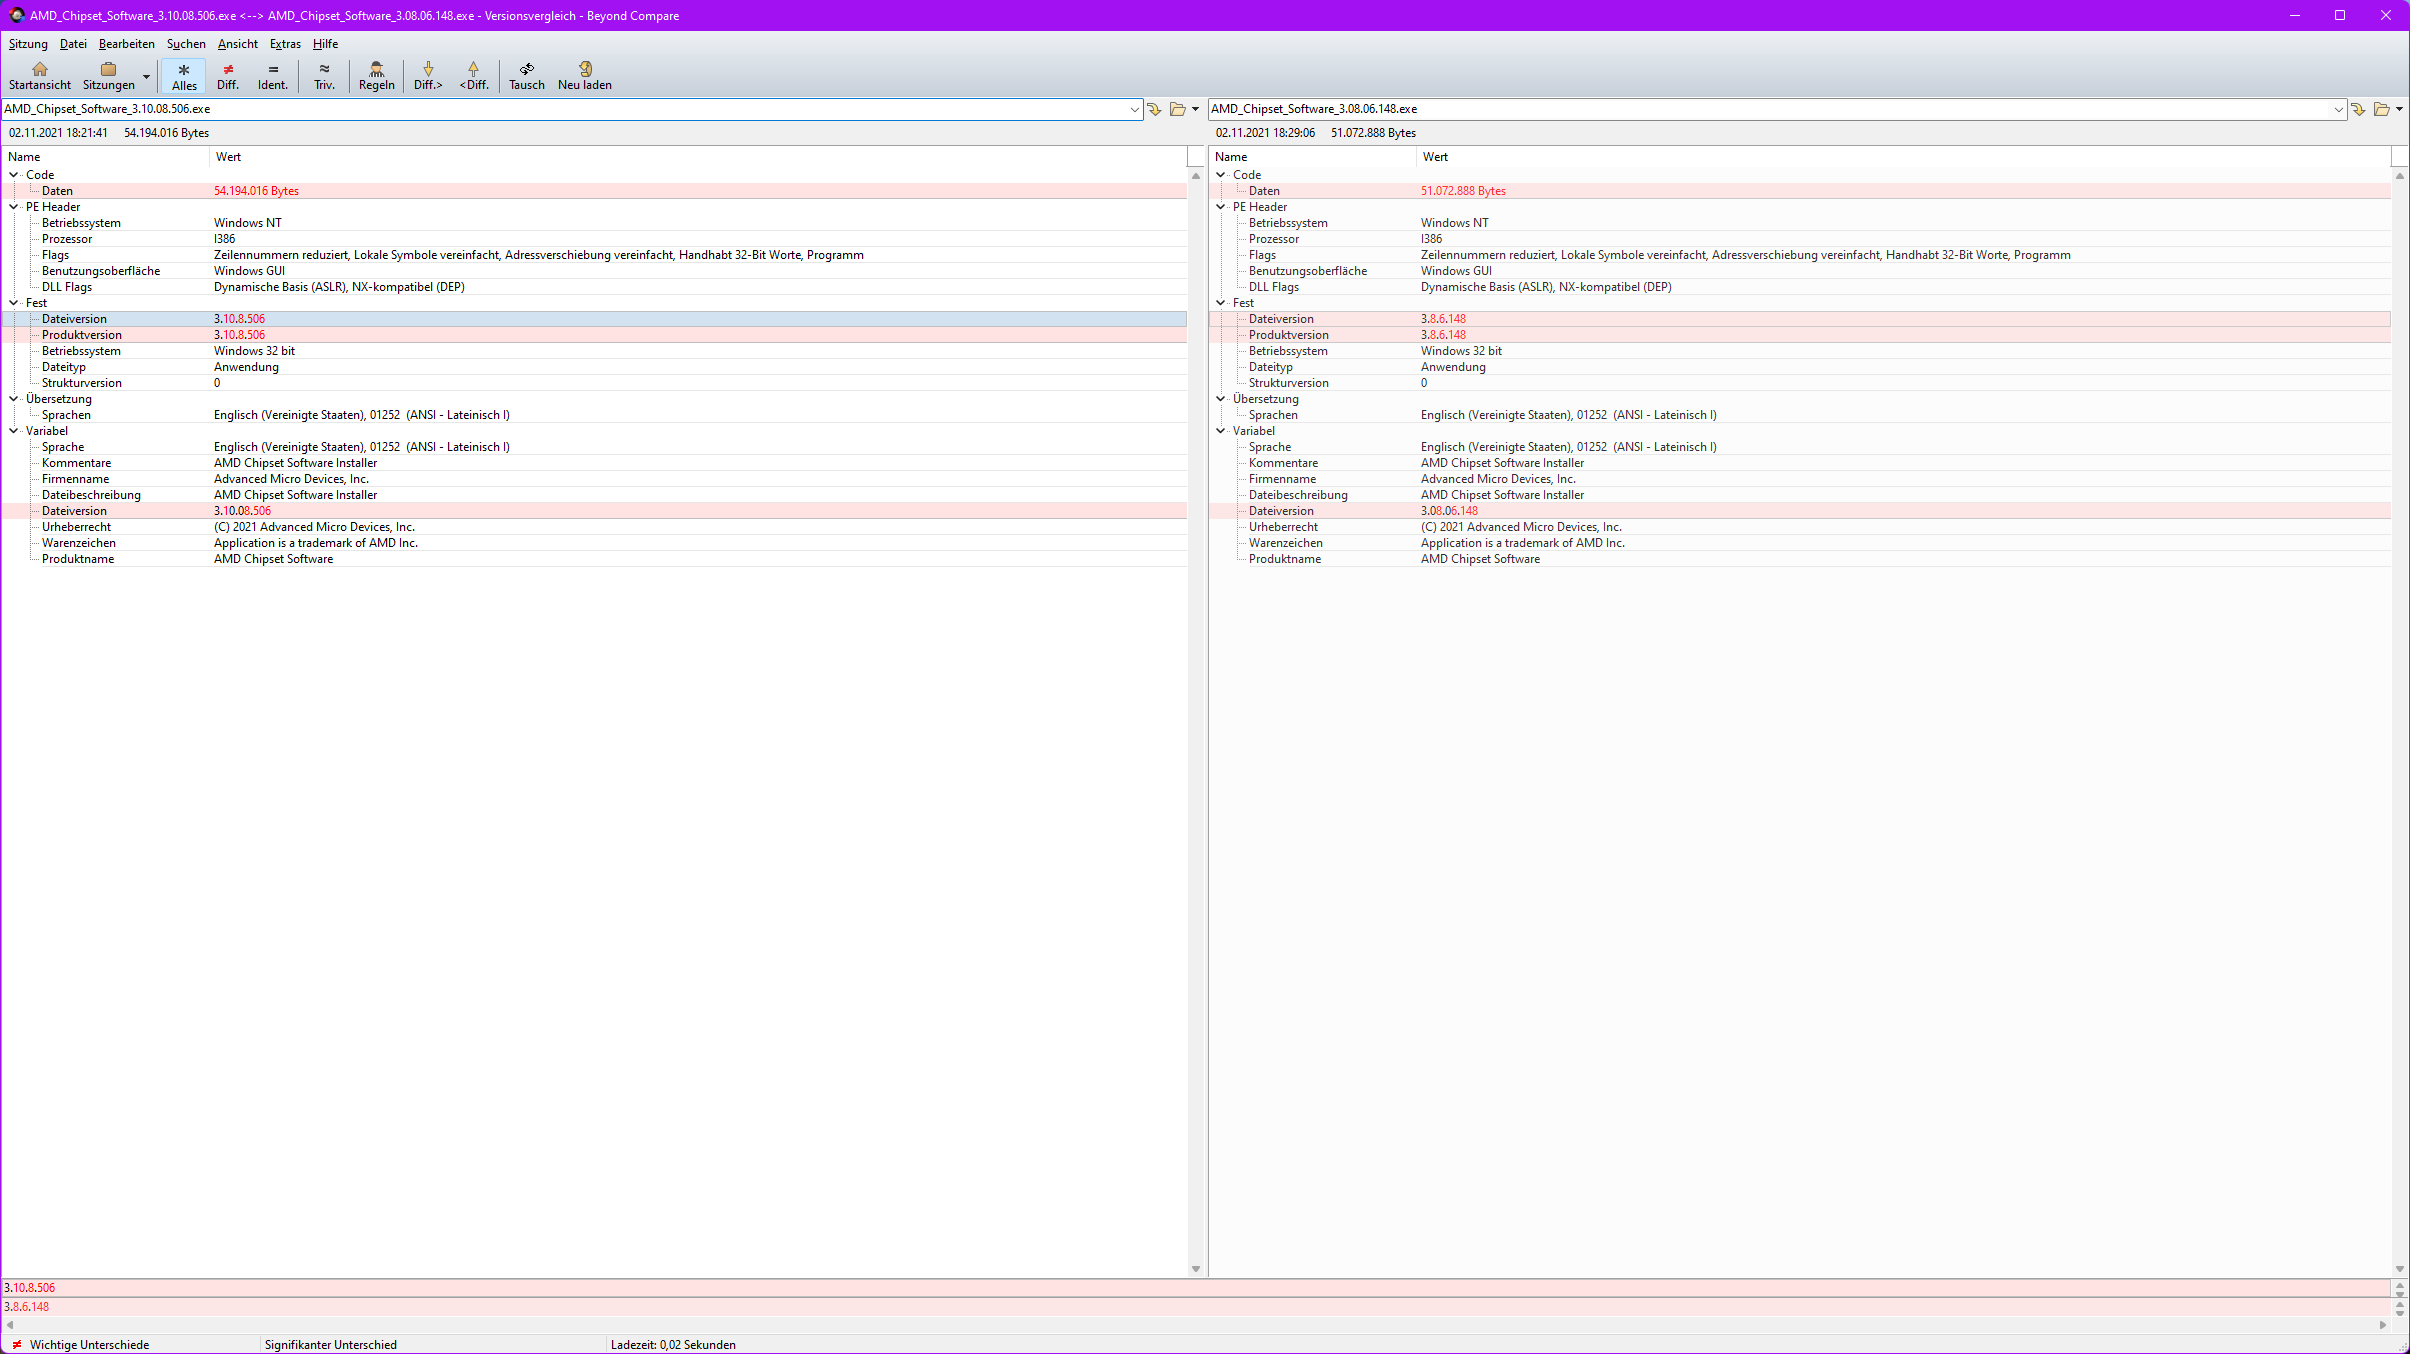Viewport: 2410px width, 1354px height.
Task: Toggle the Diff. show differences filter
Action: (228, 76)
